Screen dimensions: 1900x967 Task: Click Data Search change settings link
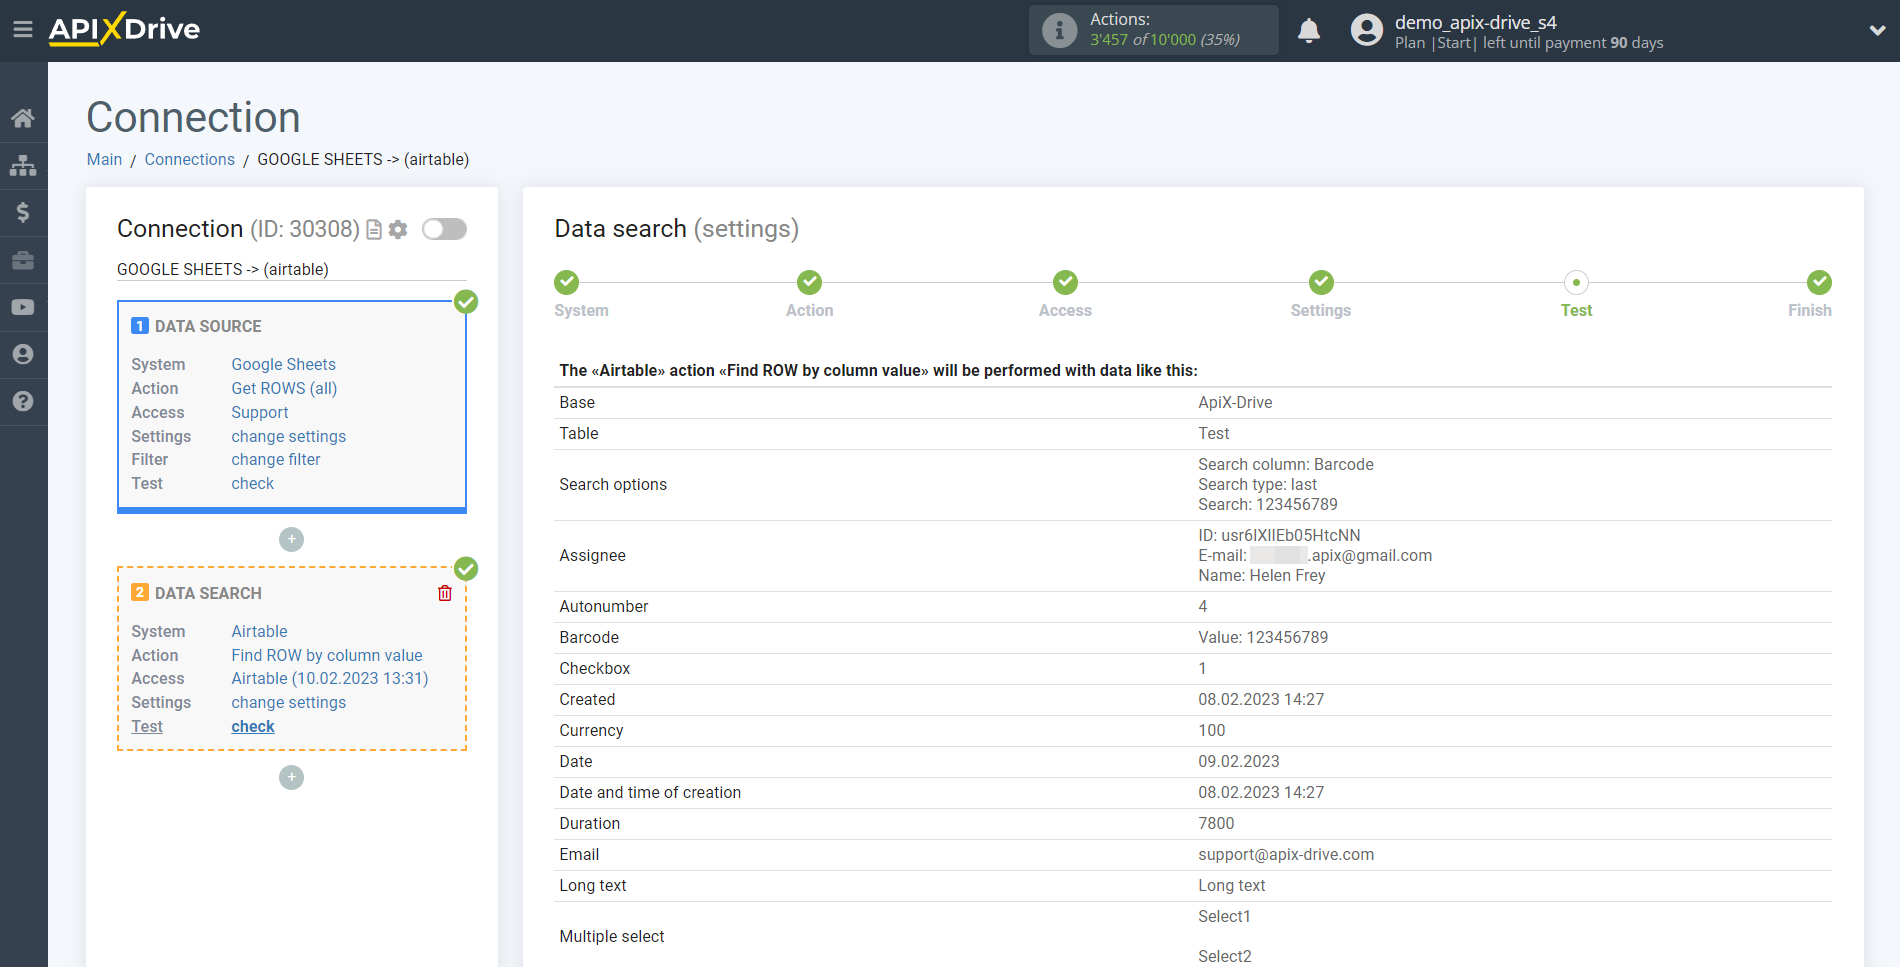(x=288, y=702)
